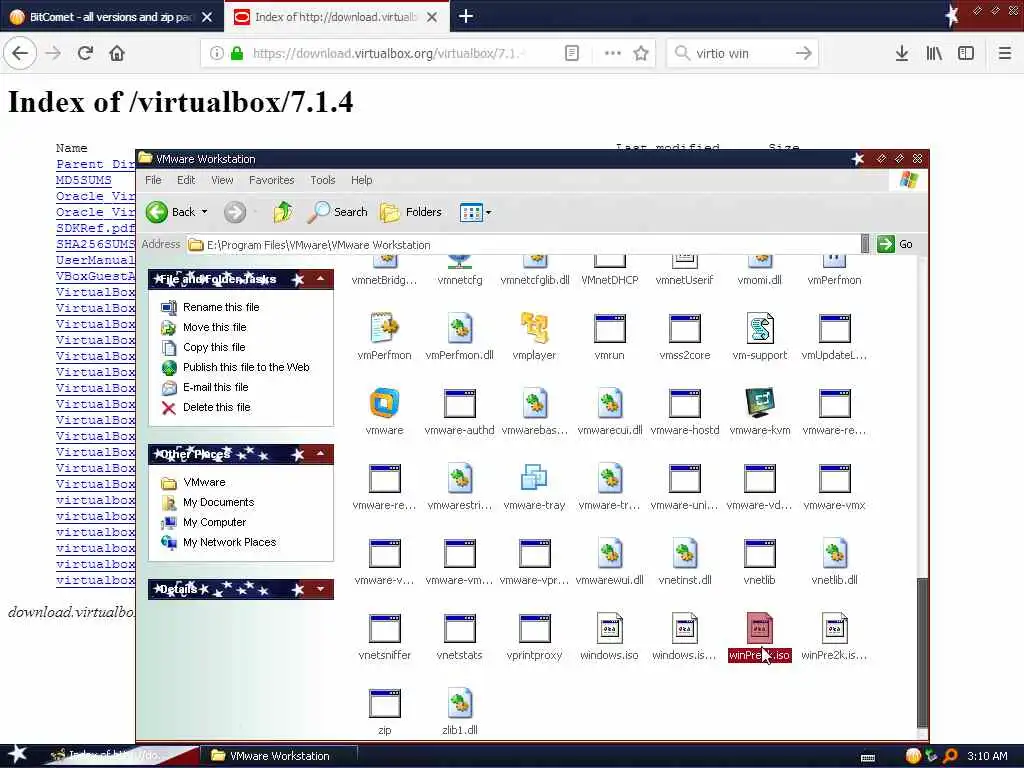Open My Network Places link
Viewport: 1024px width, 768px height.
click(x=229, y=542)
